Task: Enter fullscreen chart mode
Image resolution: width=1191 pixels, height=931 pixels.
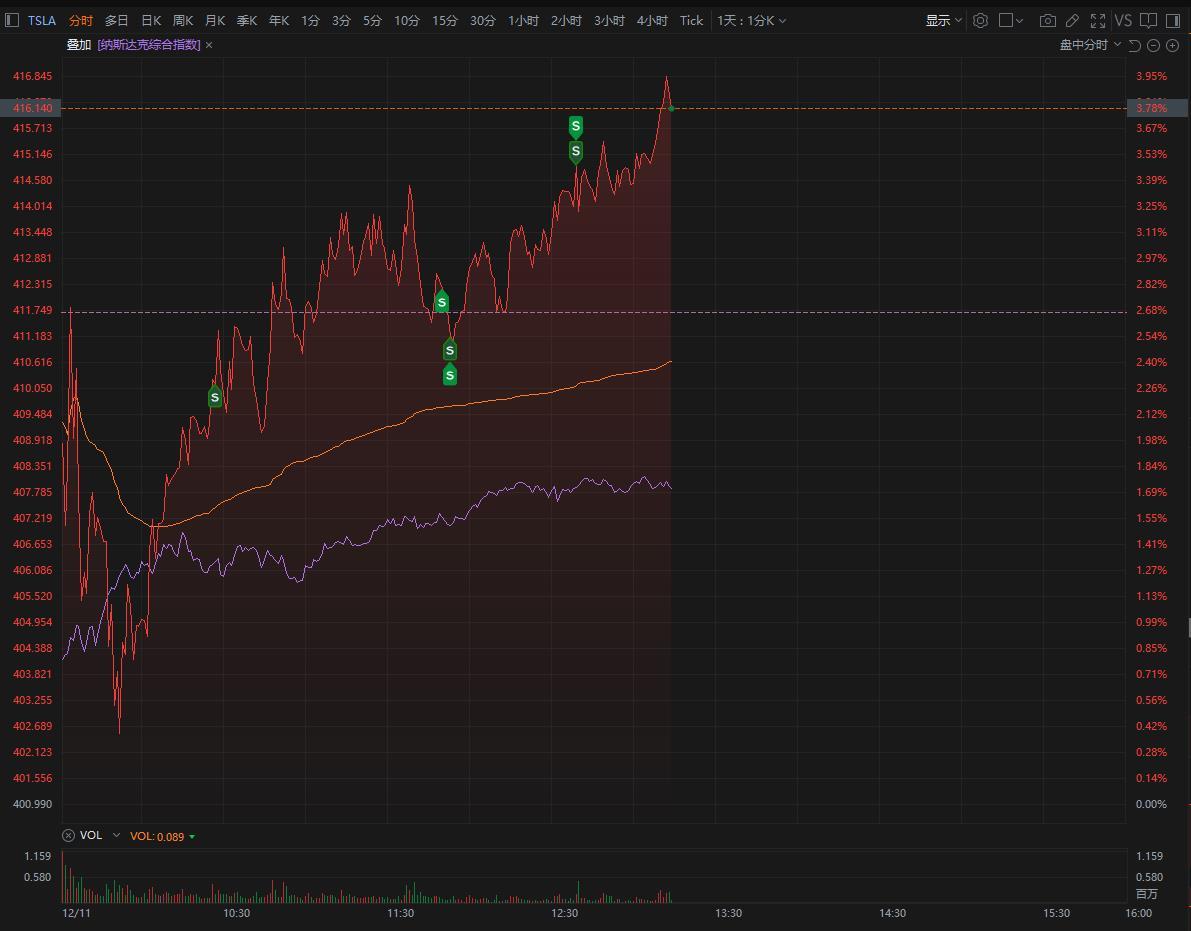Action: point(1098,21)
